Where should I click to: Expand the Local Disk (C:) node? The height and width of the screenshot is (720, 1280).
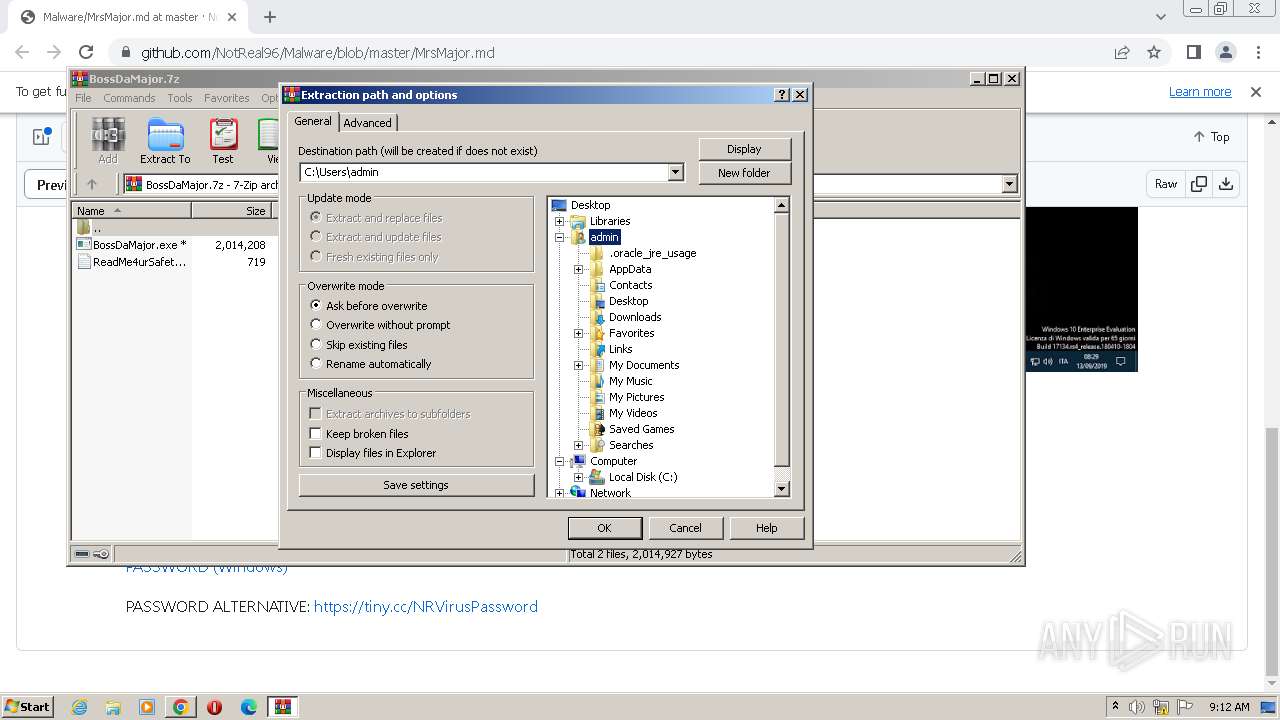[579, 477]
